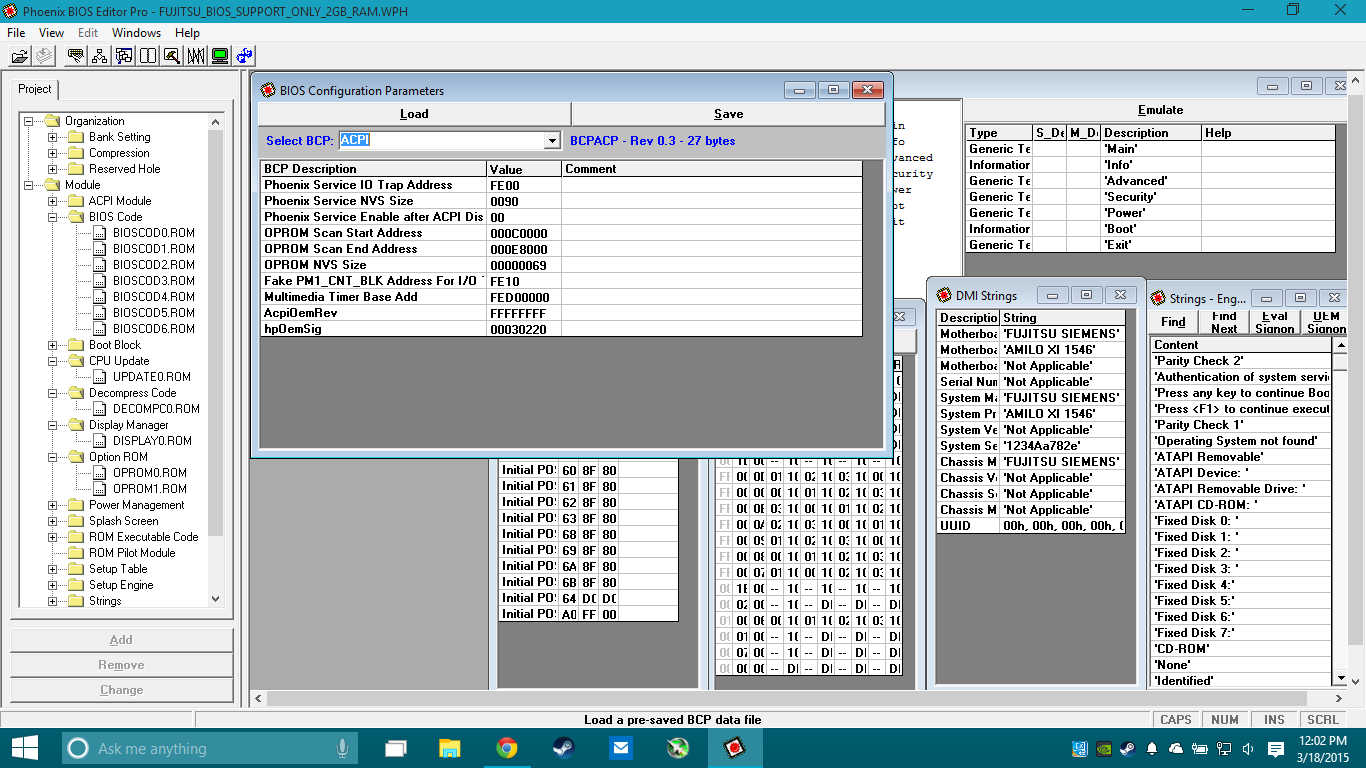Open File Explorer from taskbar
This screenshot has height=768, width=1366.
click(x=451, y=747)
